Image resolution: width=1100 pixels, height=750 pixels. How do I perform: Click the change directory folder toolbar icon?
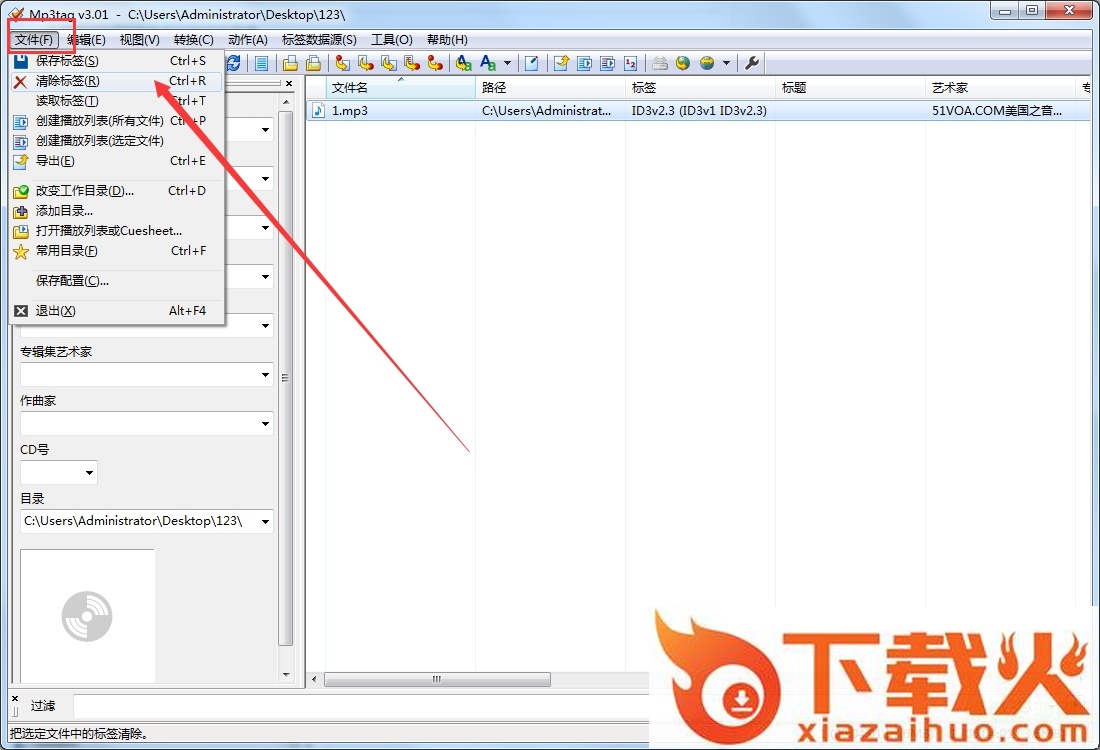point(289,63)
